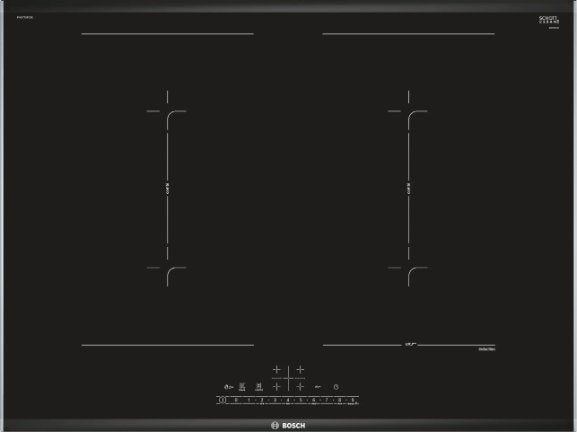The width and height of the screenshot is (577, 434).
Task: Select the rear-left cooking zone plus
Action: point(277,370)
